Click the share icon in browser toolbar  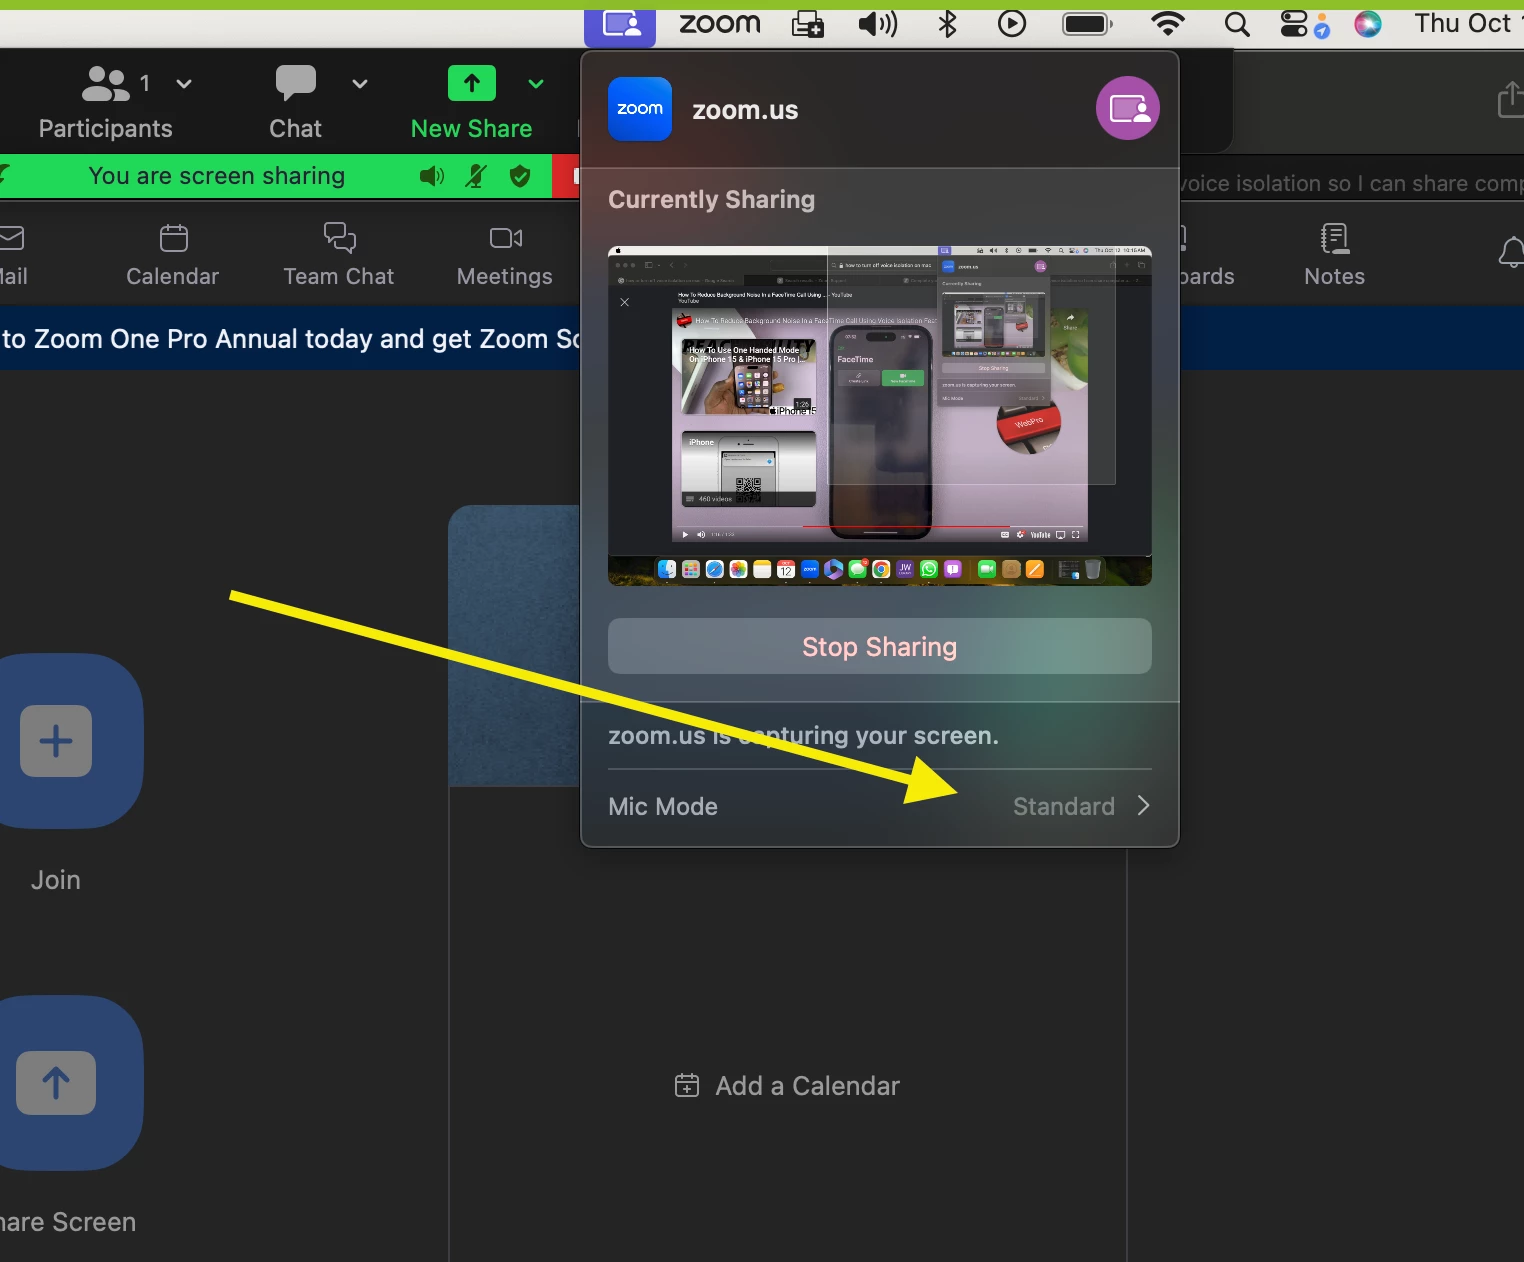point(1511,99)
